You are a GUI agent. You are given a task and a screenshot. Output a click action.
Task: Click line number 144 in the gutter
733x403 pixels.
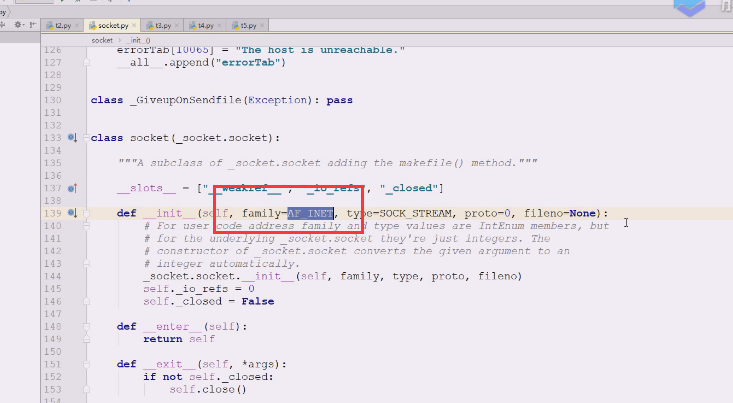[53, 276]
